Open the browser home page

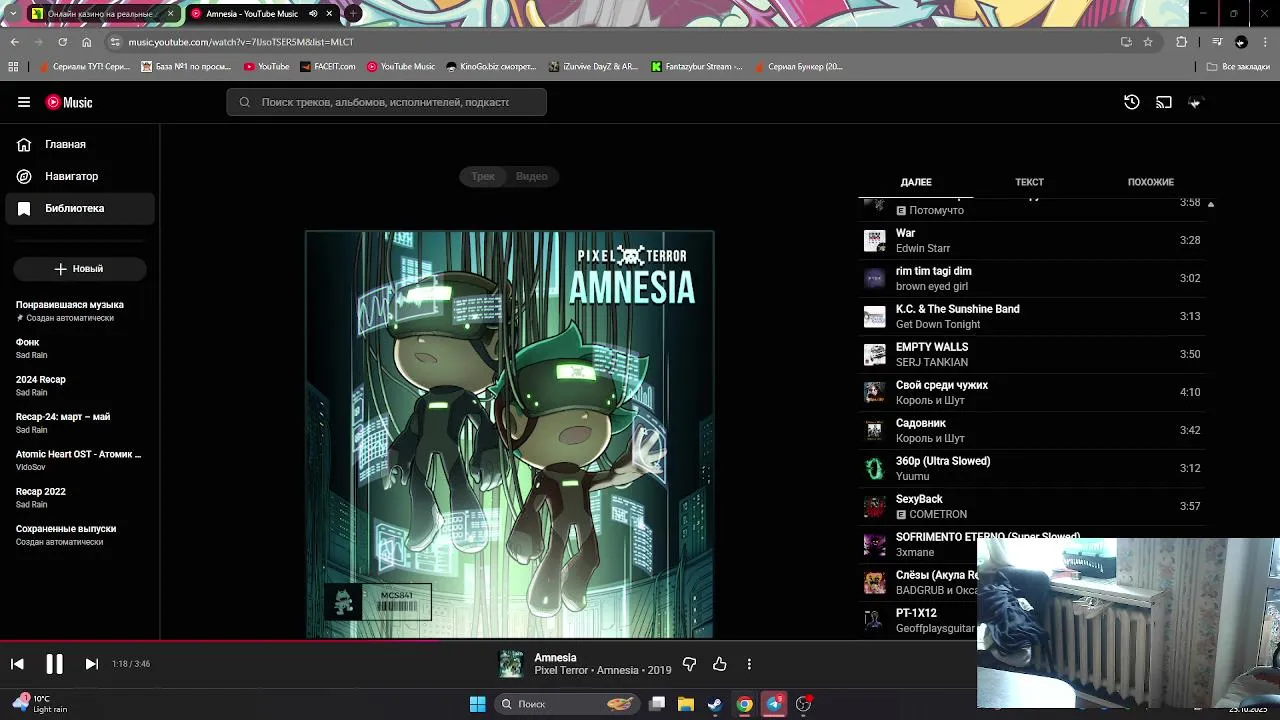[x=87, y=42]
